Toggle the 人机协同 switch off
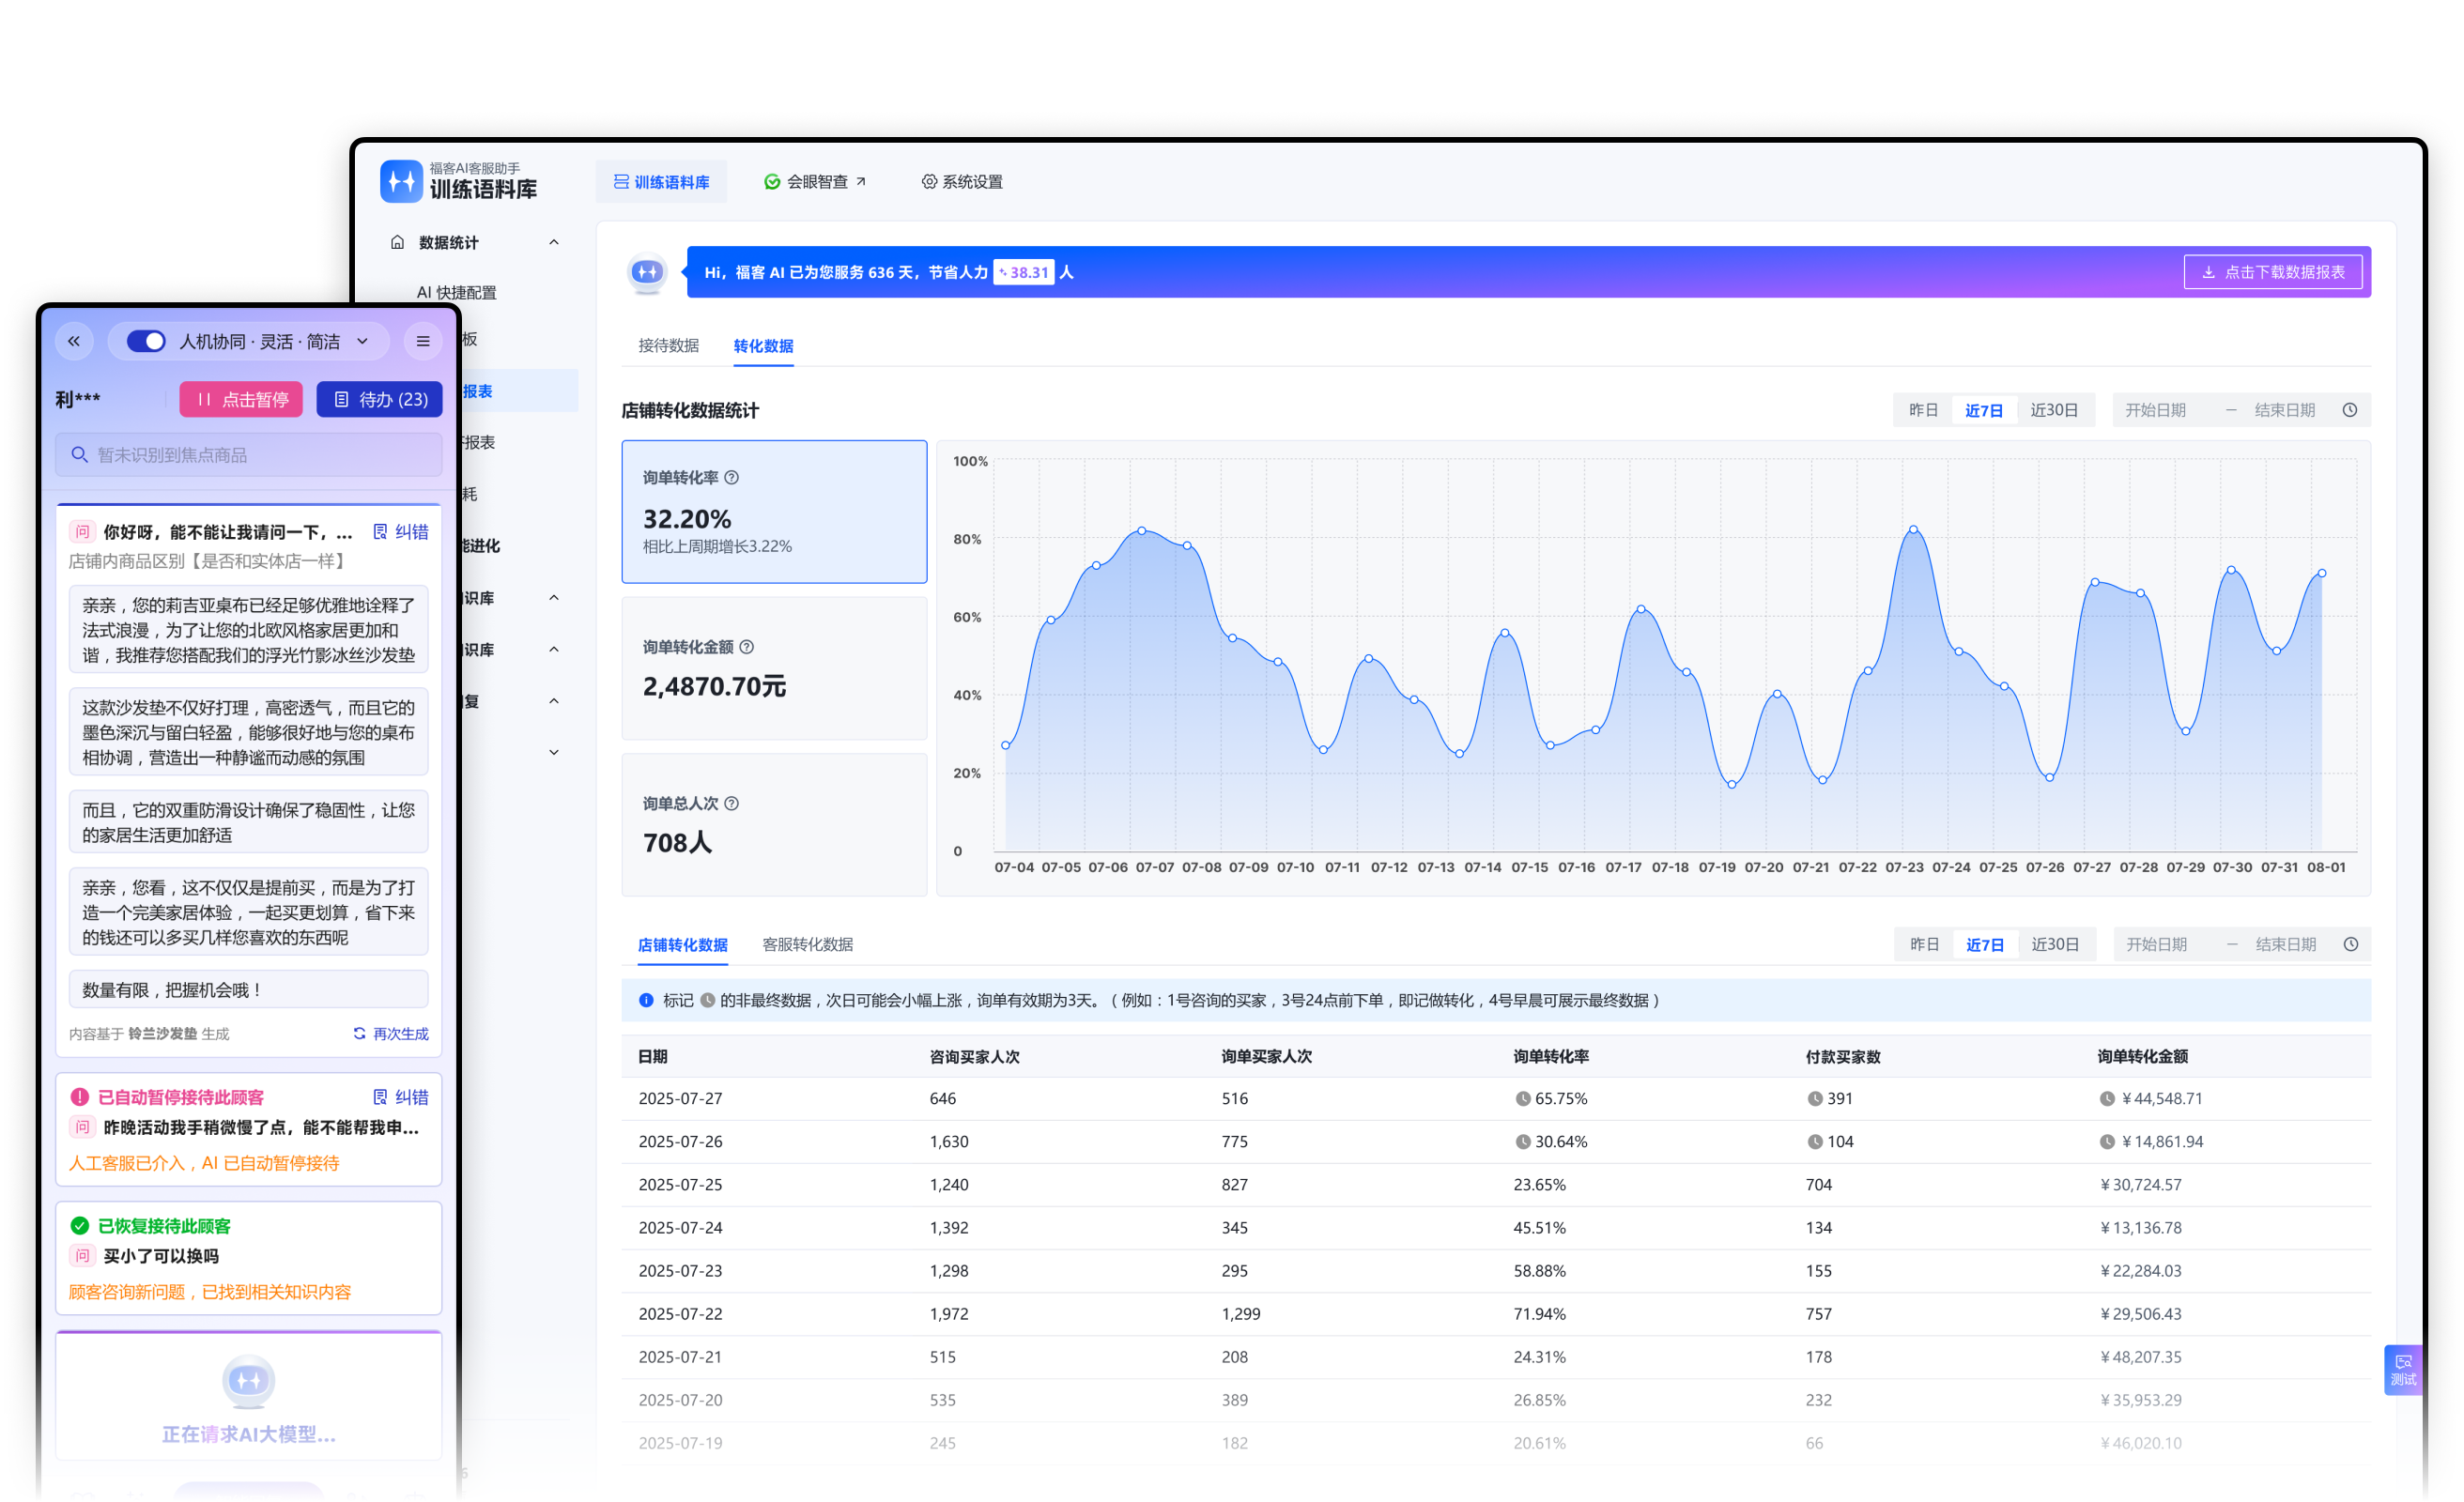This screenshot has width=2464, height=1502. tap(146, 342)
